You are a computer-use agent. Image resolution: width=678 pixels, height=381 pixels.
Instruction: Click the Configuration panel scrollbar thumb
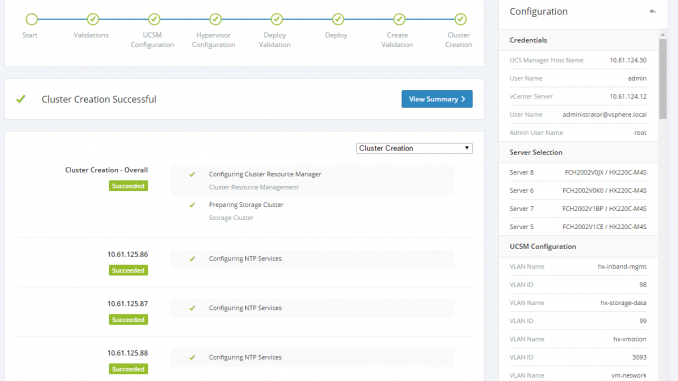[662, 79]
